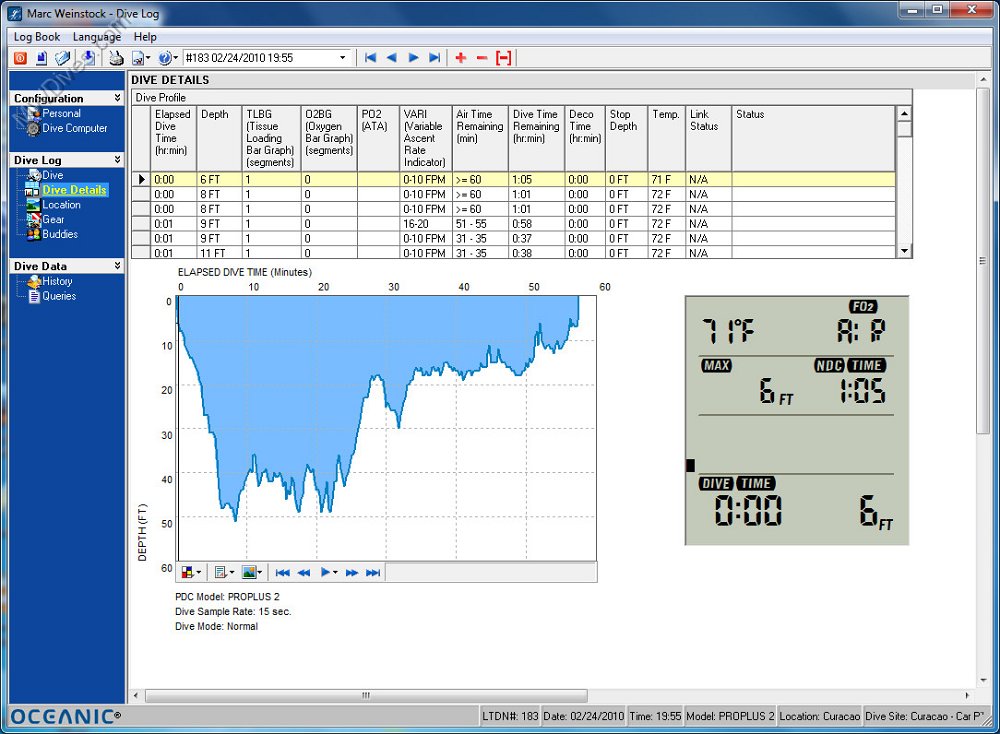This screenshot has width=1000, height=734.
Task: Click 'LTDN#: 183' in the status bar
Action: (510, 716)
